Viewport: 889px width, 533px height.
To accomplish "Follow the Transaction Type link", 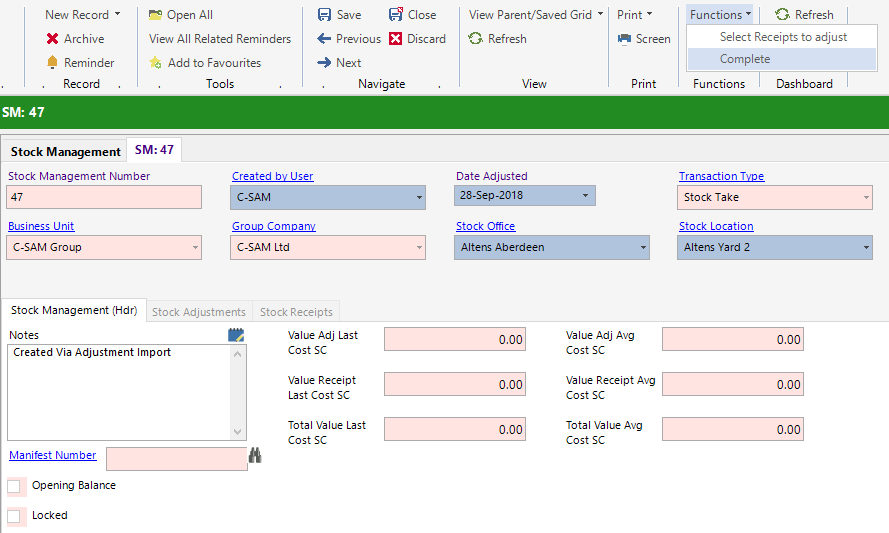I will click(721, 176).
